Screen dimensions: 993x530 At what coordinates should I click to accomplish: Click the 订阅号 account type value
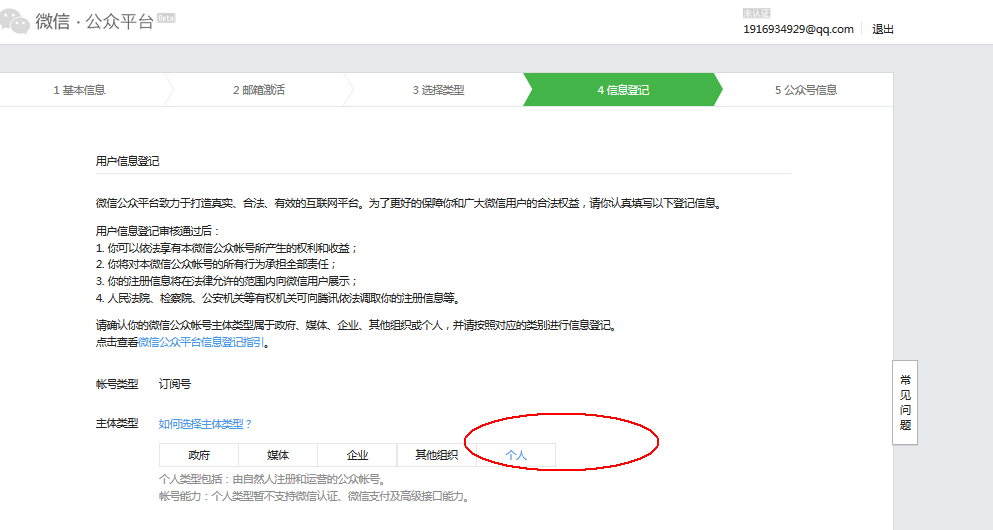click(175, 383)
